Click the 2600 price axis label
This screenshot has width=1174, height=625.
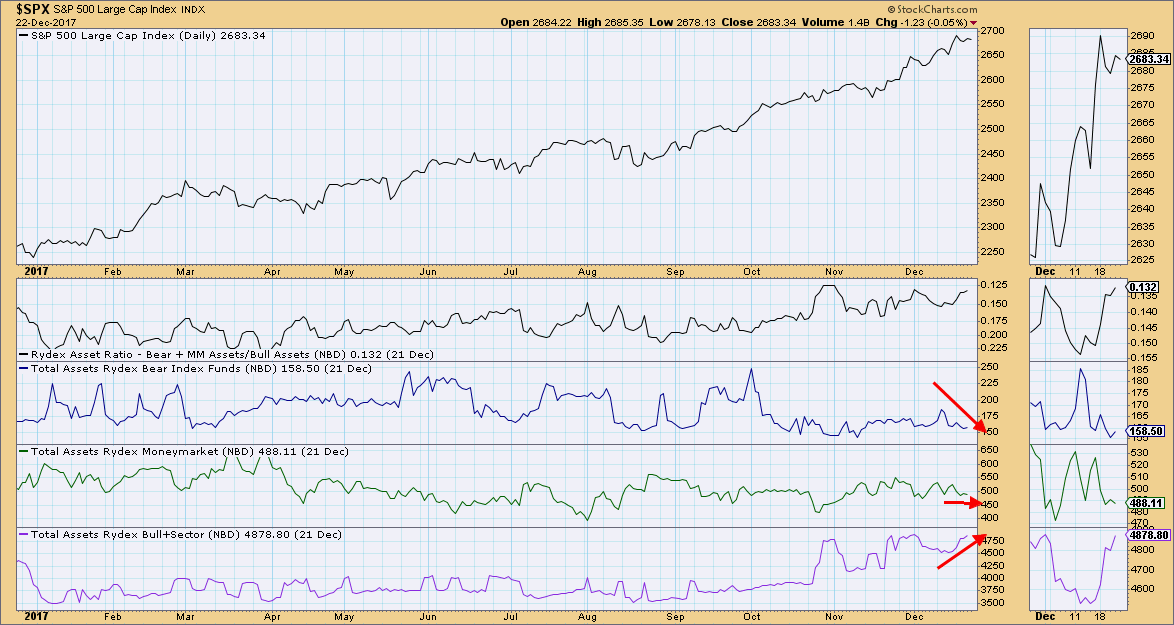995,80
